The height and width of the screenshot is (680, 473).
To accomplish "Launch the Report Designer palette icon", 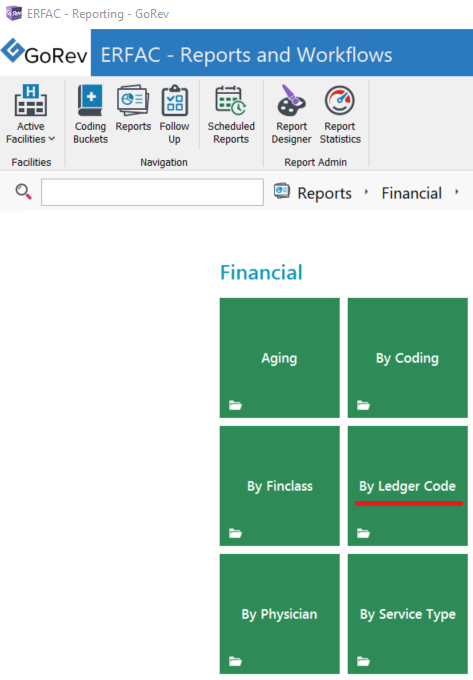I will (291, 100).
